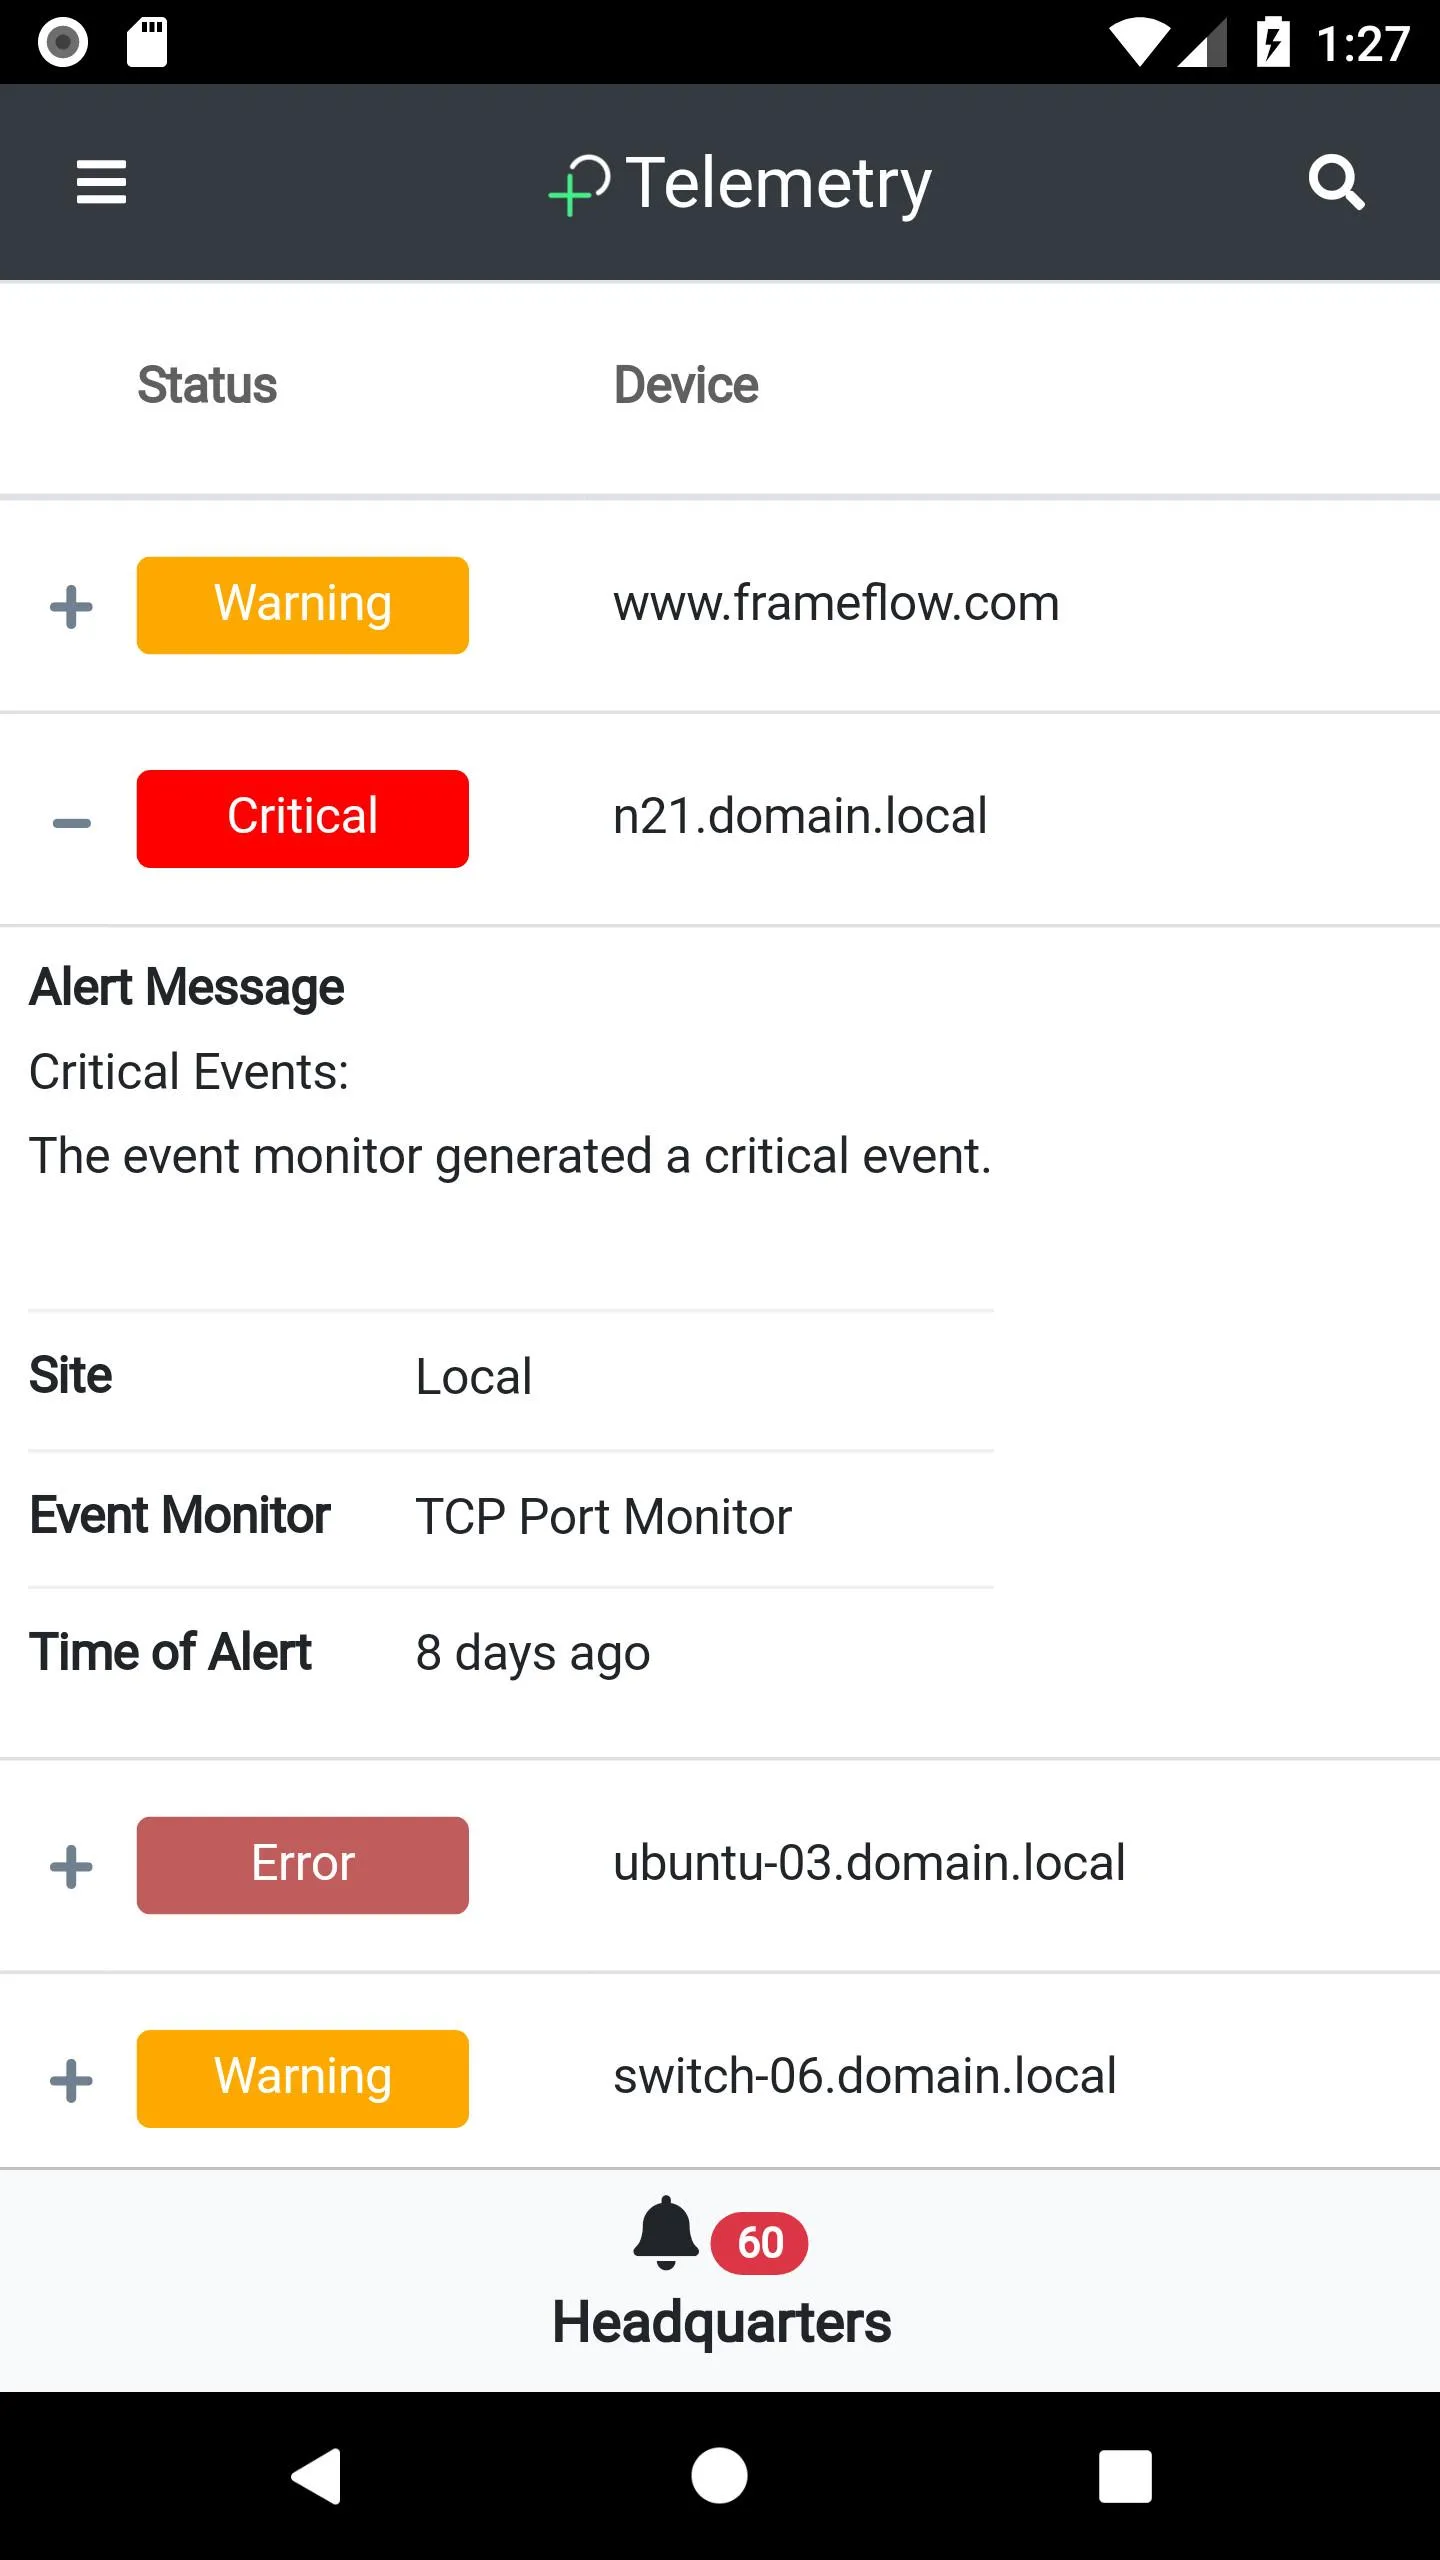
Task: Sort by the Status column header
Action: 207,385
